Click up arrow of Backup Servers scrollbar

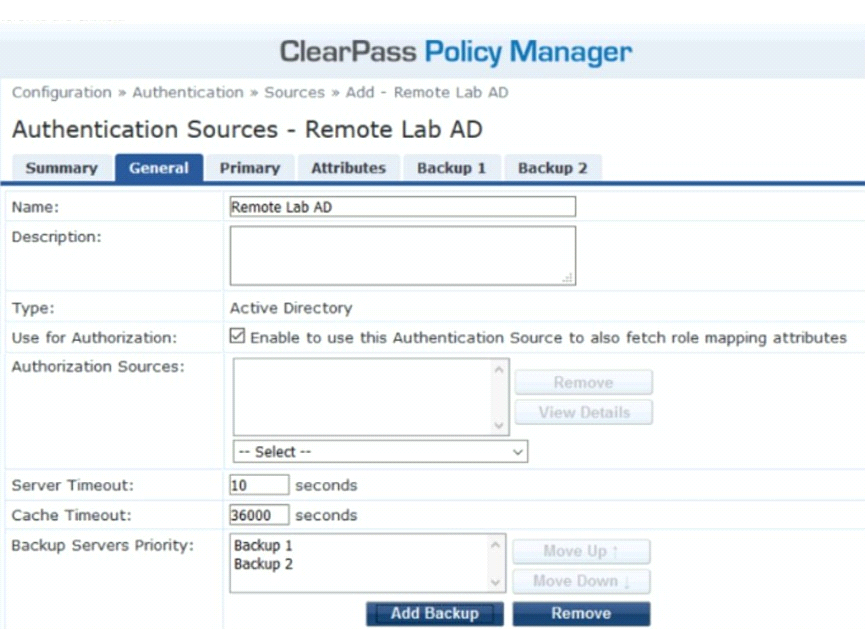[495, 545]
